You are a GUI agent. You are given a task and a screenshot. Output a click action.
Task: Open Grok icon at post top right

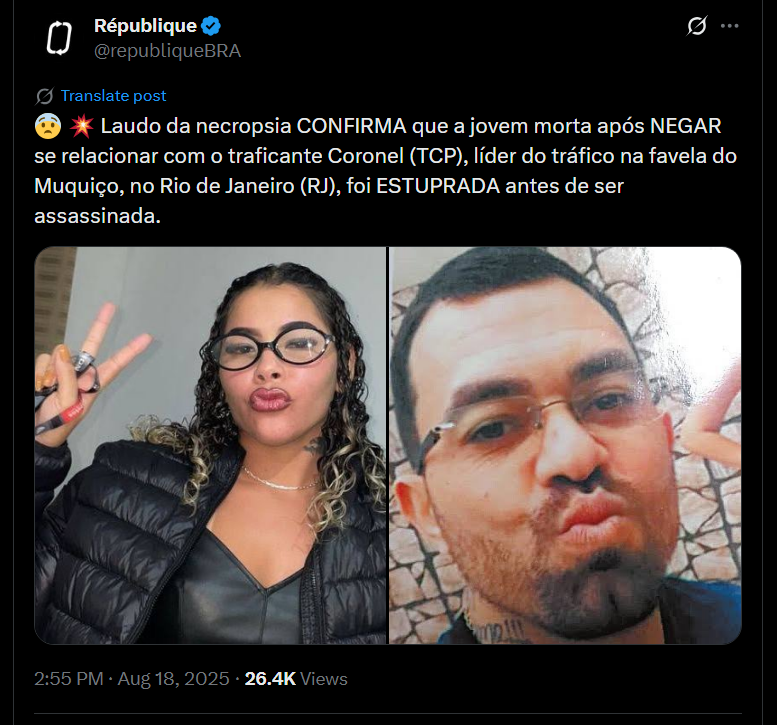(697, 26)
